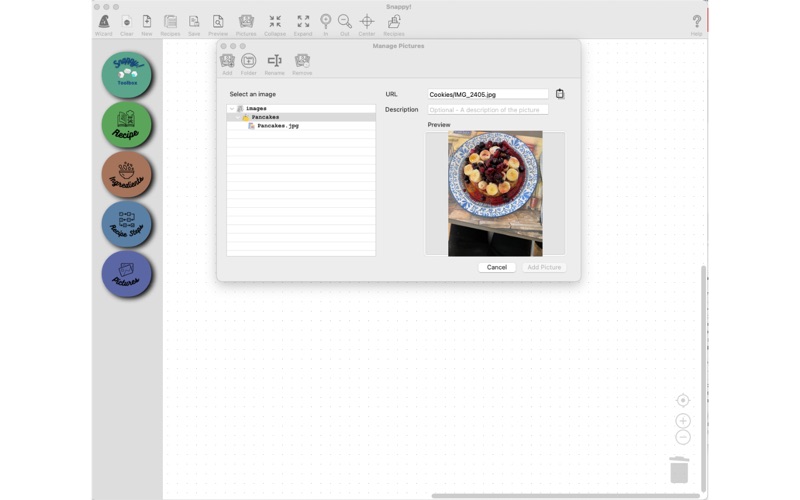Select the Recipe Steps category circle

pos(127,224)
